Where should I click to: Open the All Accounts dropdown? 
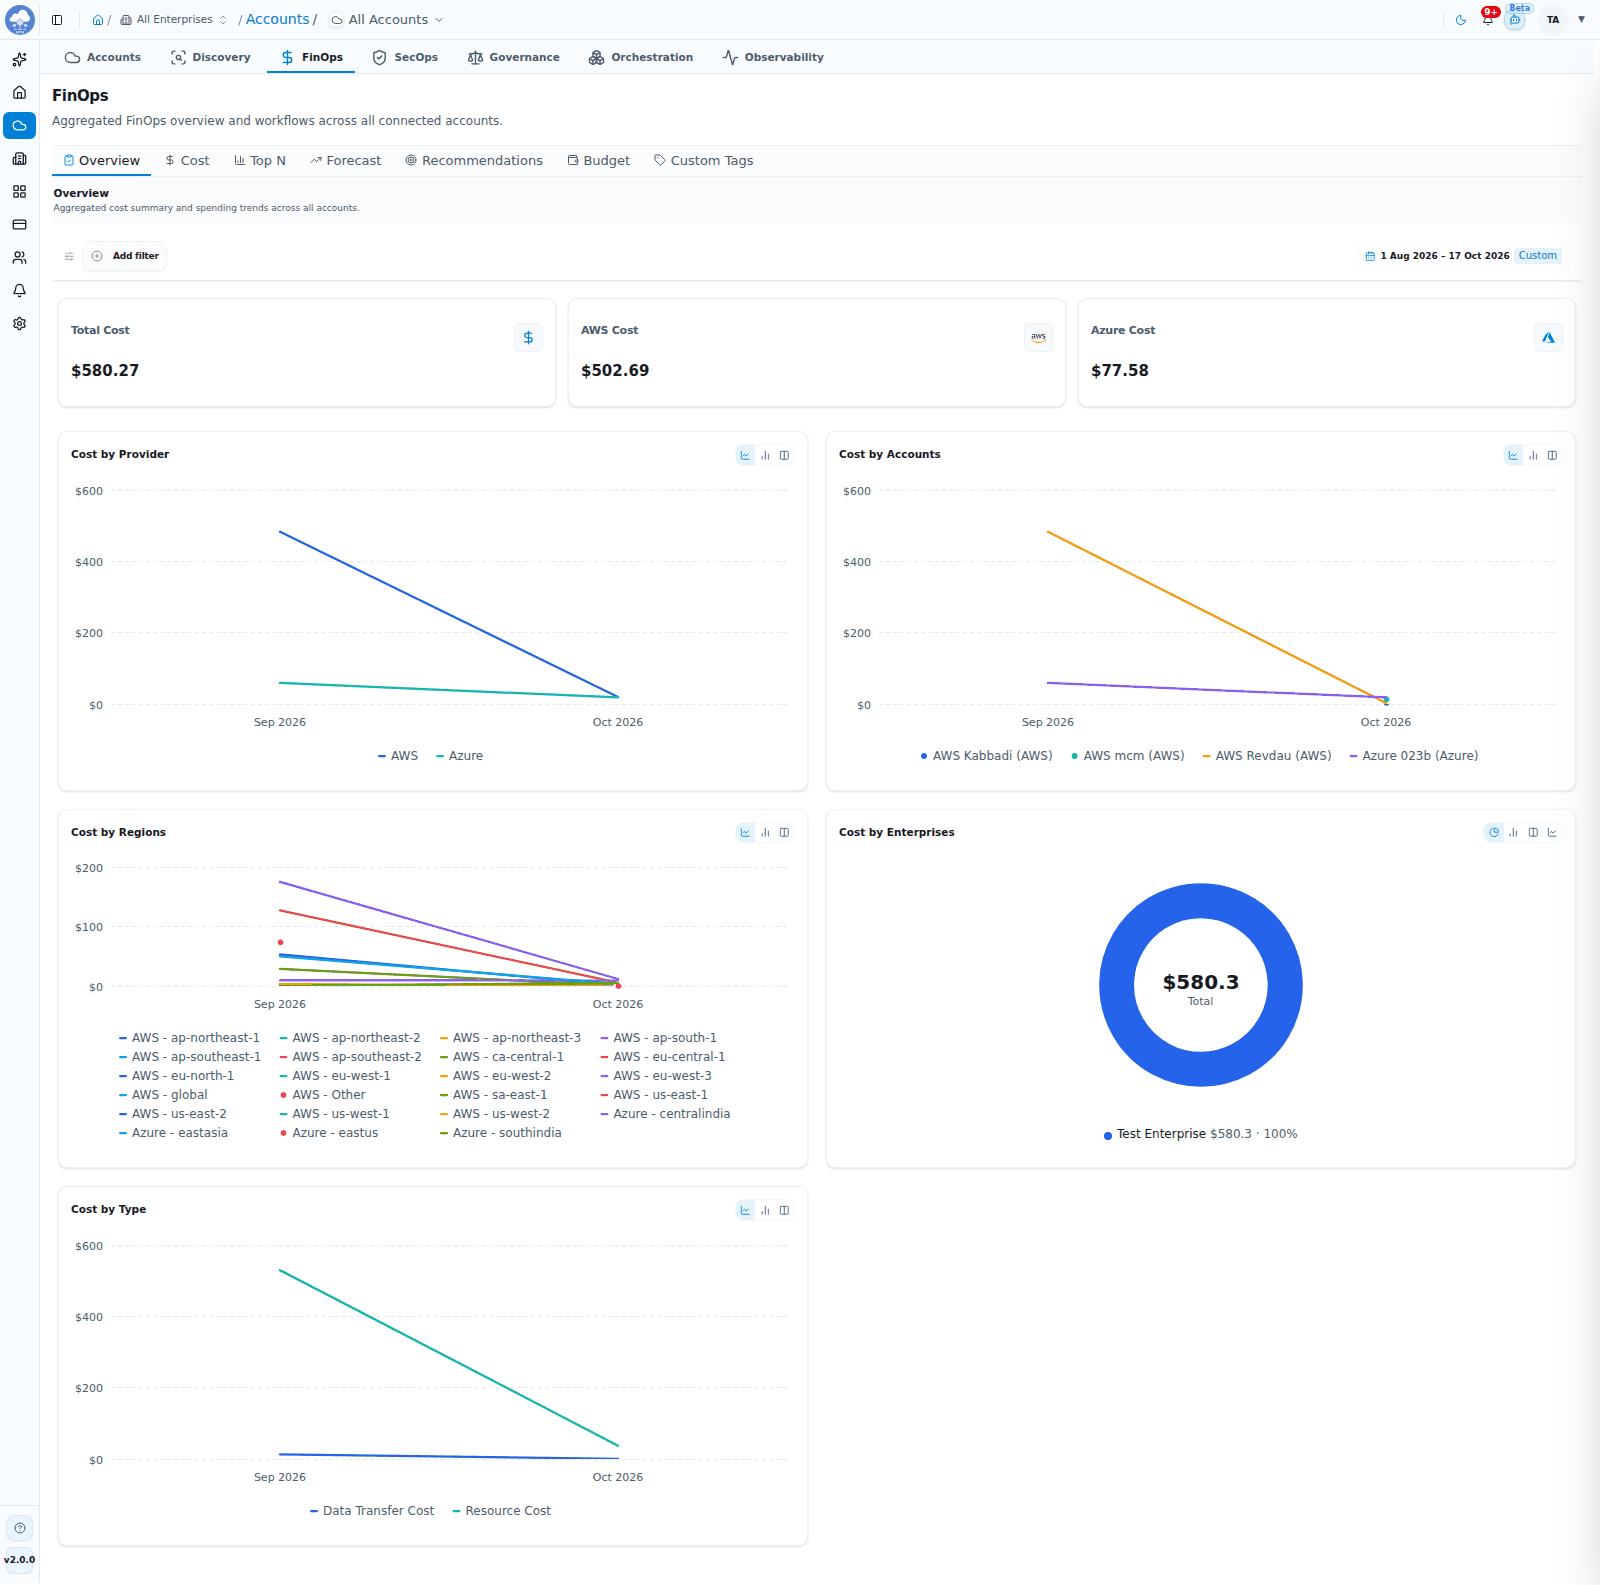(x=387, y=20)
